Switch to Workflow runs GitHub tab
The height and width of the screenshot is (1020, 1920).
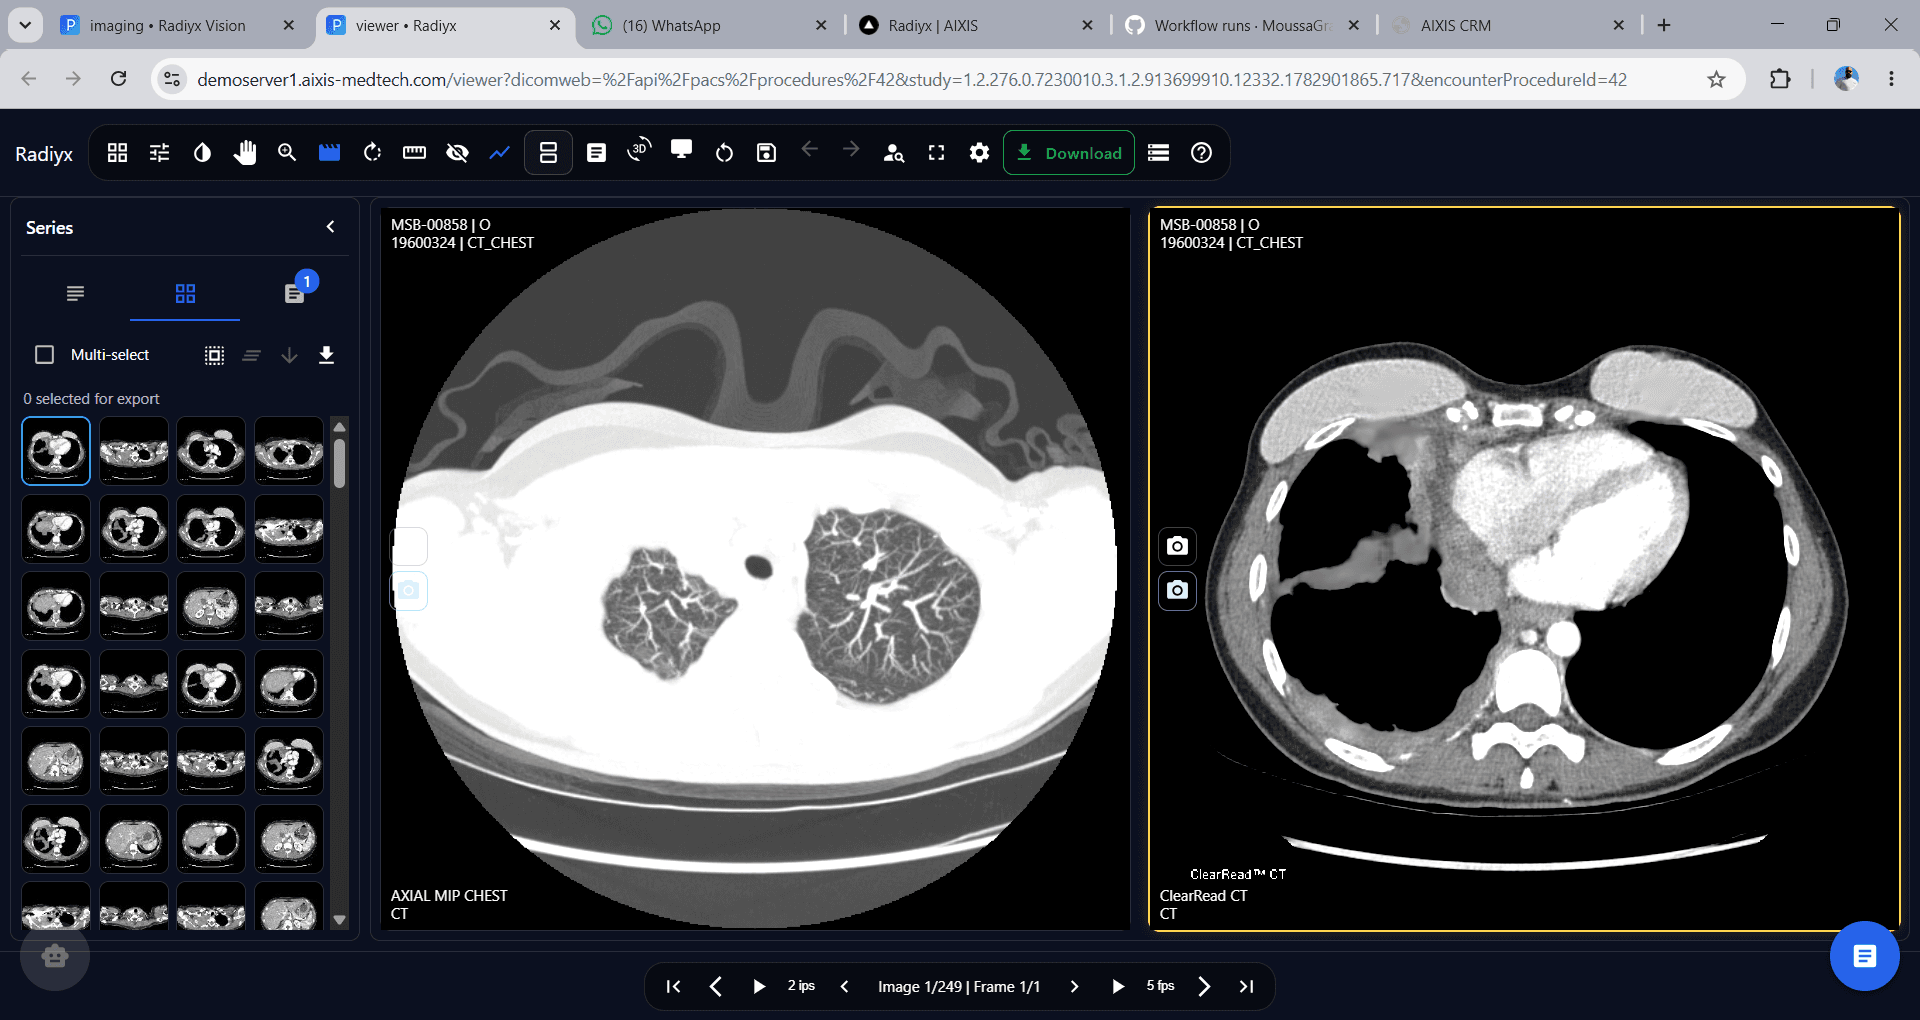1242,25
